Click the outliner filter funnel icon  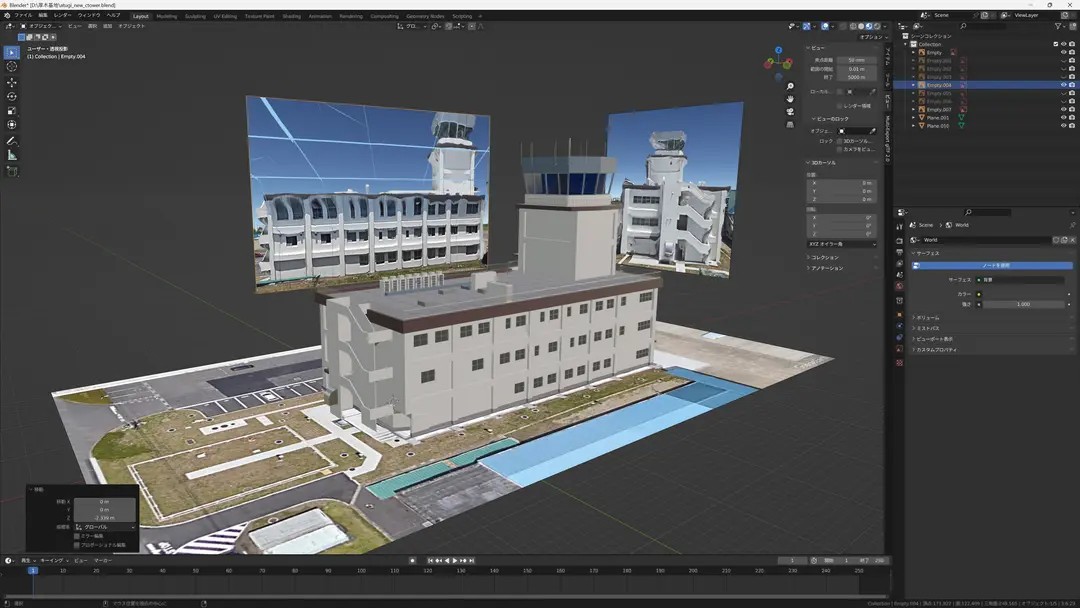pyautogui.click(x=1059, y=26)
